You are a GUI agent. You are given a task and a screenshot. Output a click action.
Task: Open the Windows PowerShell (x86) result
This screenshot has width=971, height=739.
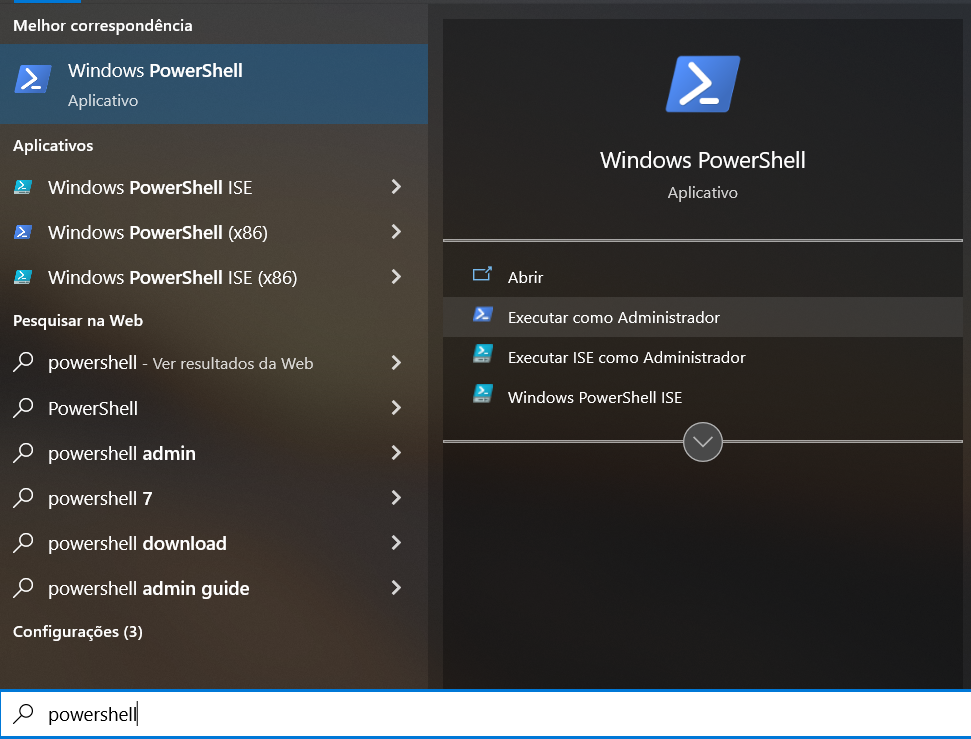[x=214, y=232]
